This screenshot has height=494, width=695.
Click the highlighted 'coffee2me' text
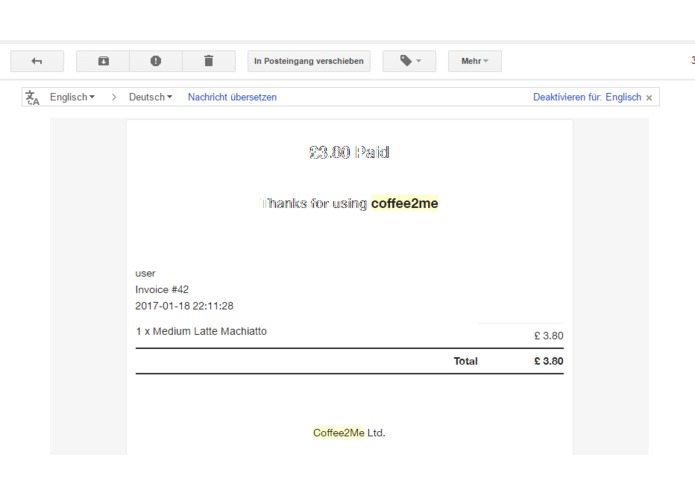click(404, 203)
